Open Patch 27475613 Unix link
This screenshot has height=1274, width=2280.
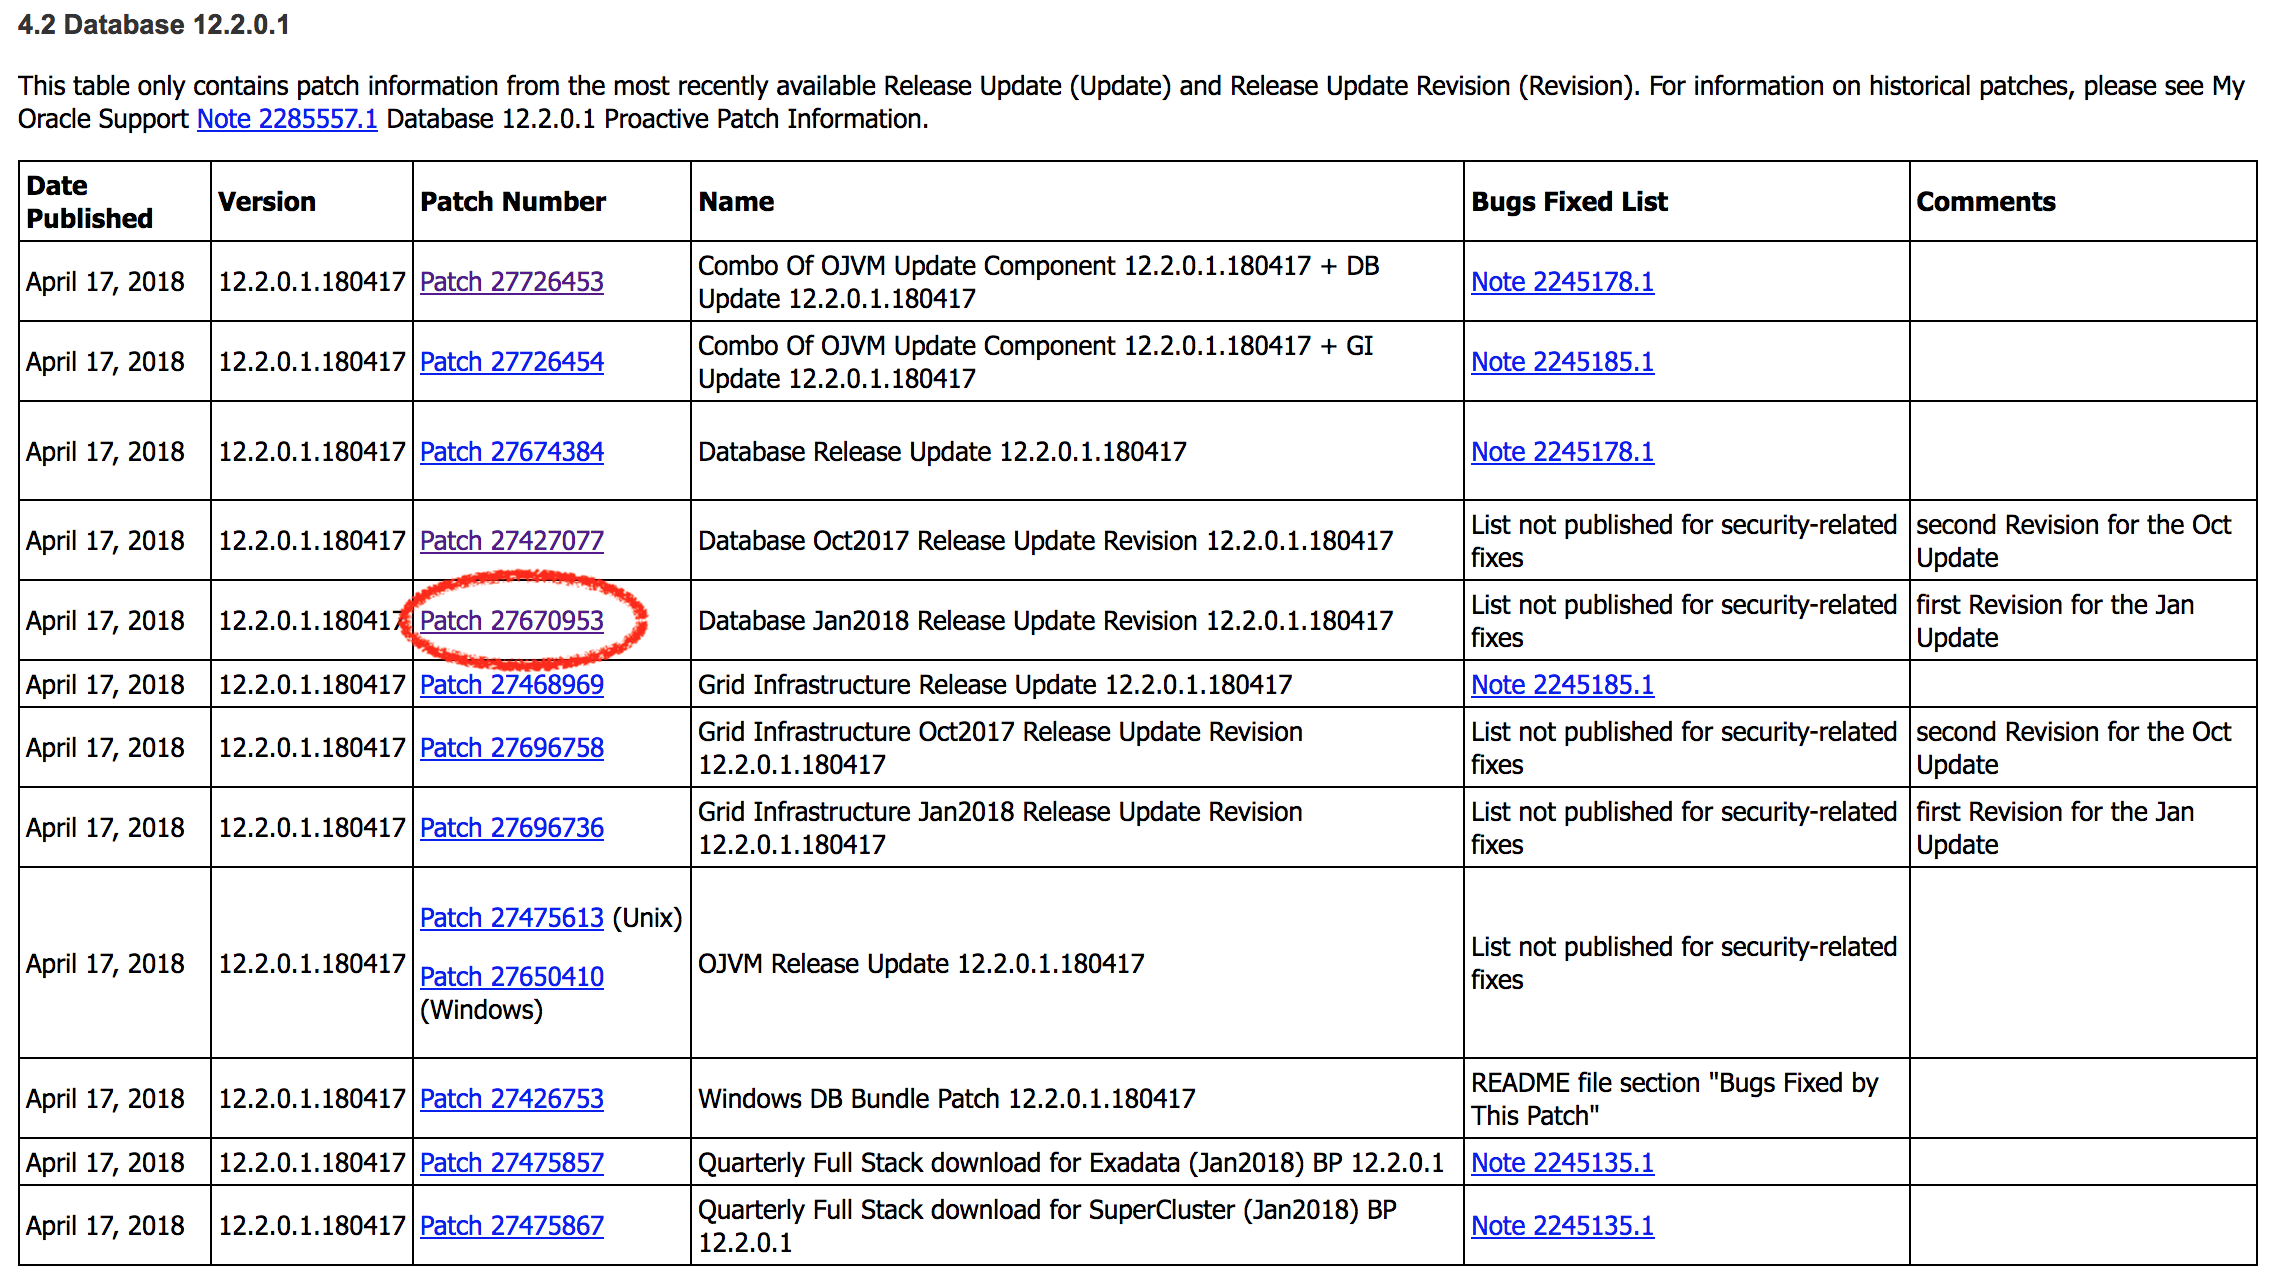coord(512,918)
